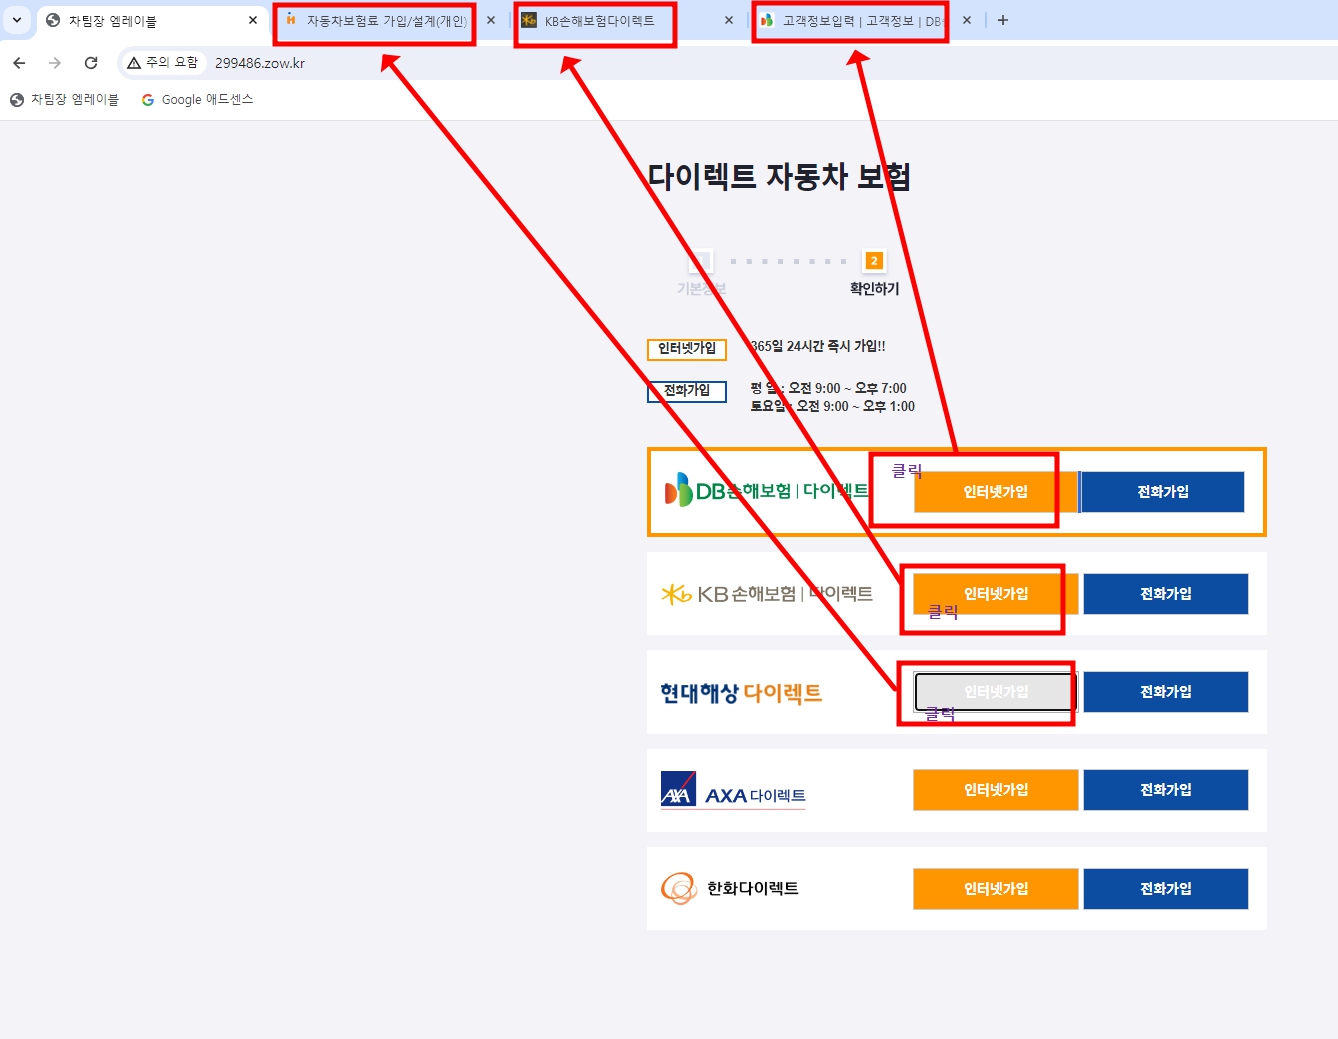
Task: Click DB손해보험 인터넷가입 button
Action: coord(995,492)
